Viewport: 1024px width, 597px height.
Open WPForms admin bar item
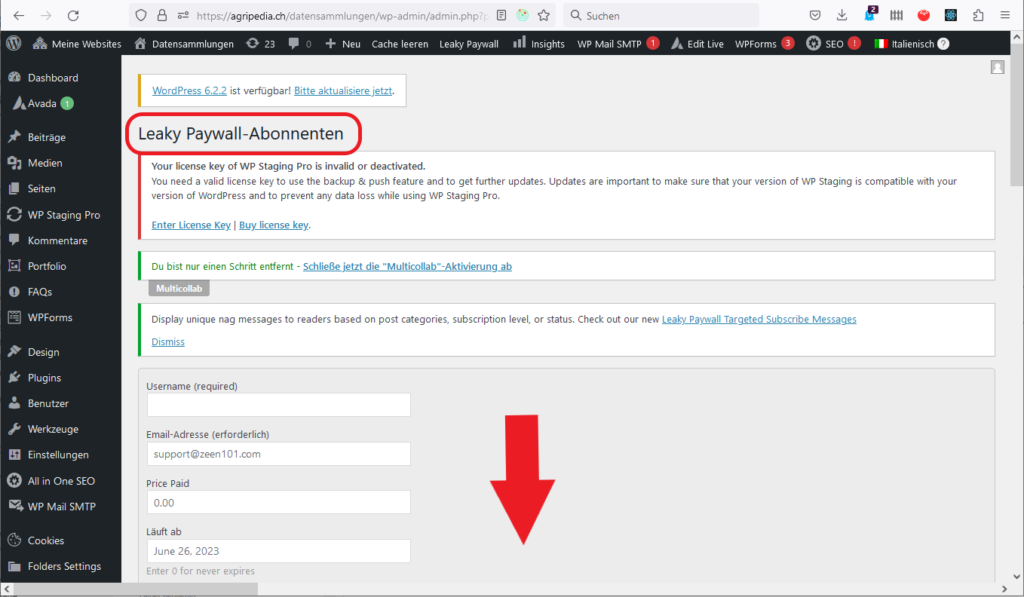coord(764,44)
